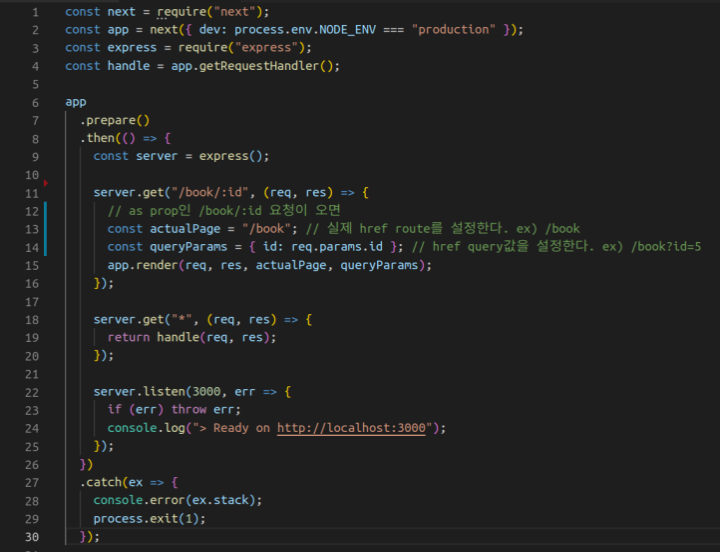Click 'process.env.NODE_ENV' on line 2
Image resolution: width=720 pixels, height=552 pixels.
[x=305, y=30]
